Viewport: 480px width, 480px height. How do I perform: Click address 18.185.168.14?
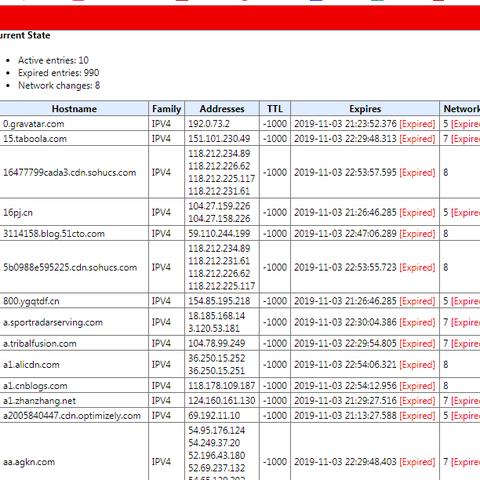pos(217,316)
